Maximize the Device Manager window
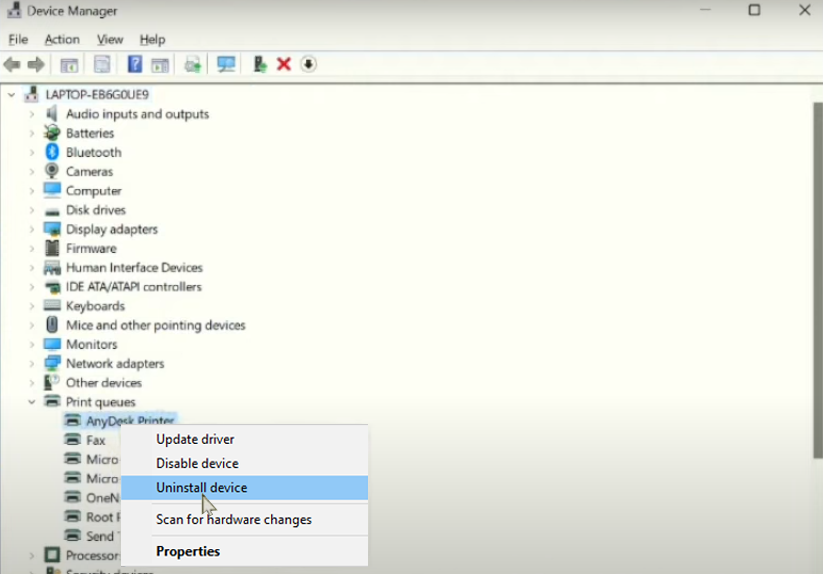823x574 pixels. pos(754,10)
